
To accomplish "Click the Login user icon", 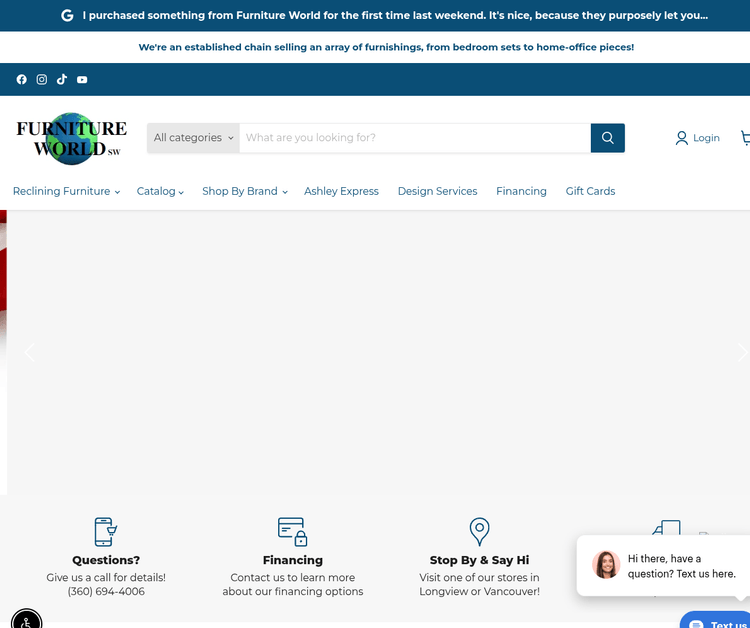I will pos(682,138).
